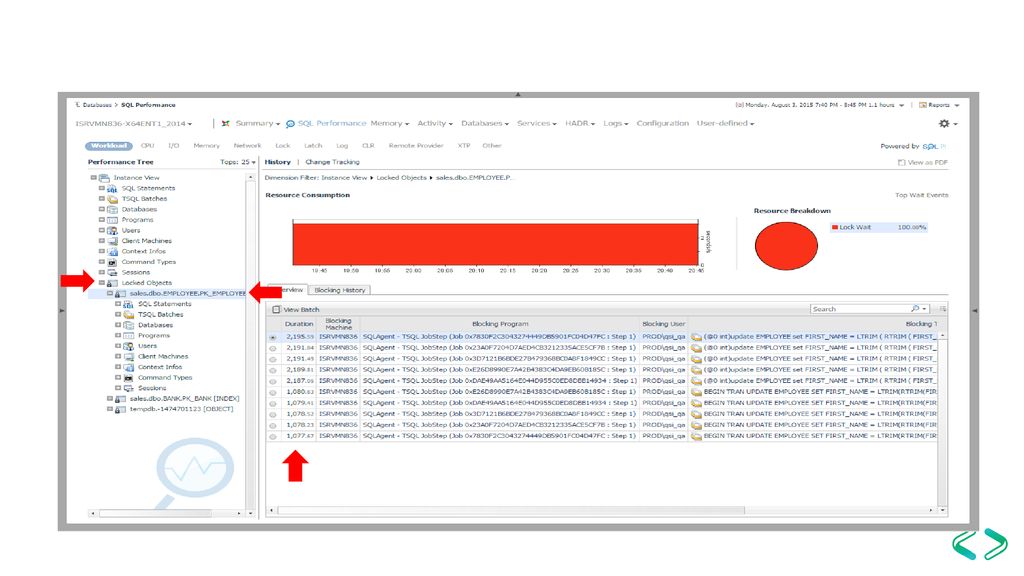The height and width of the screenshot is (576, 1024).
Task: Click the Reports icon
Action: (x=923, y=105)
